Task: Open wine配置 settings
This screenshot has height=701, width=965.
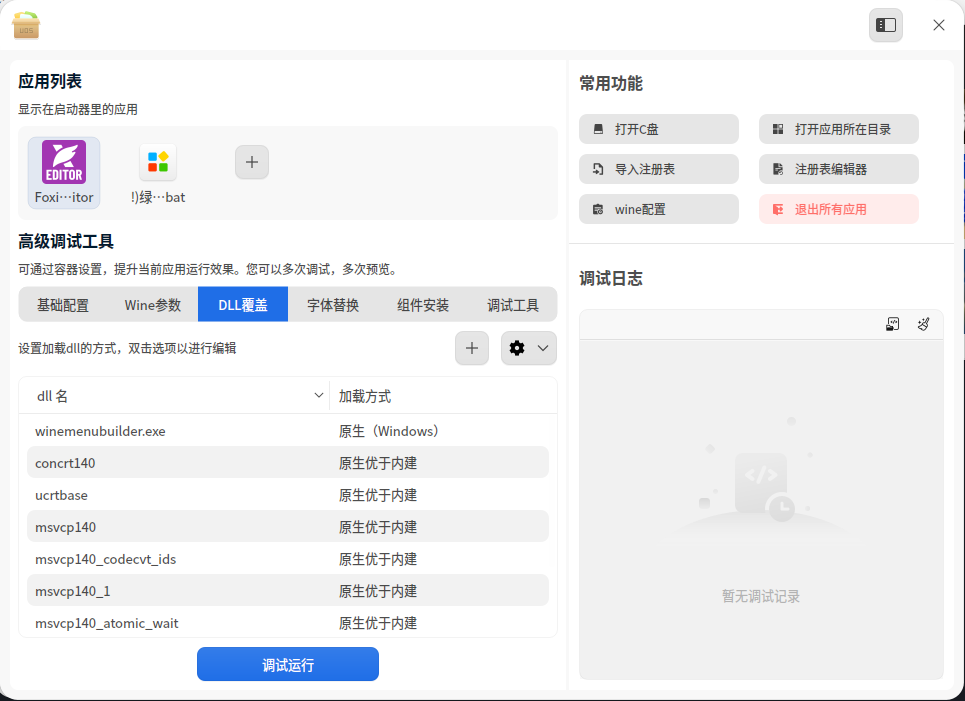Action: point(659,209)
